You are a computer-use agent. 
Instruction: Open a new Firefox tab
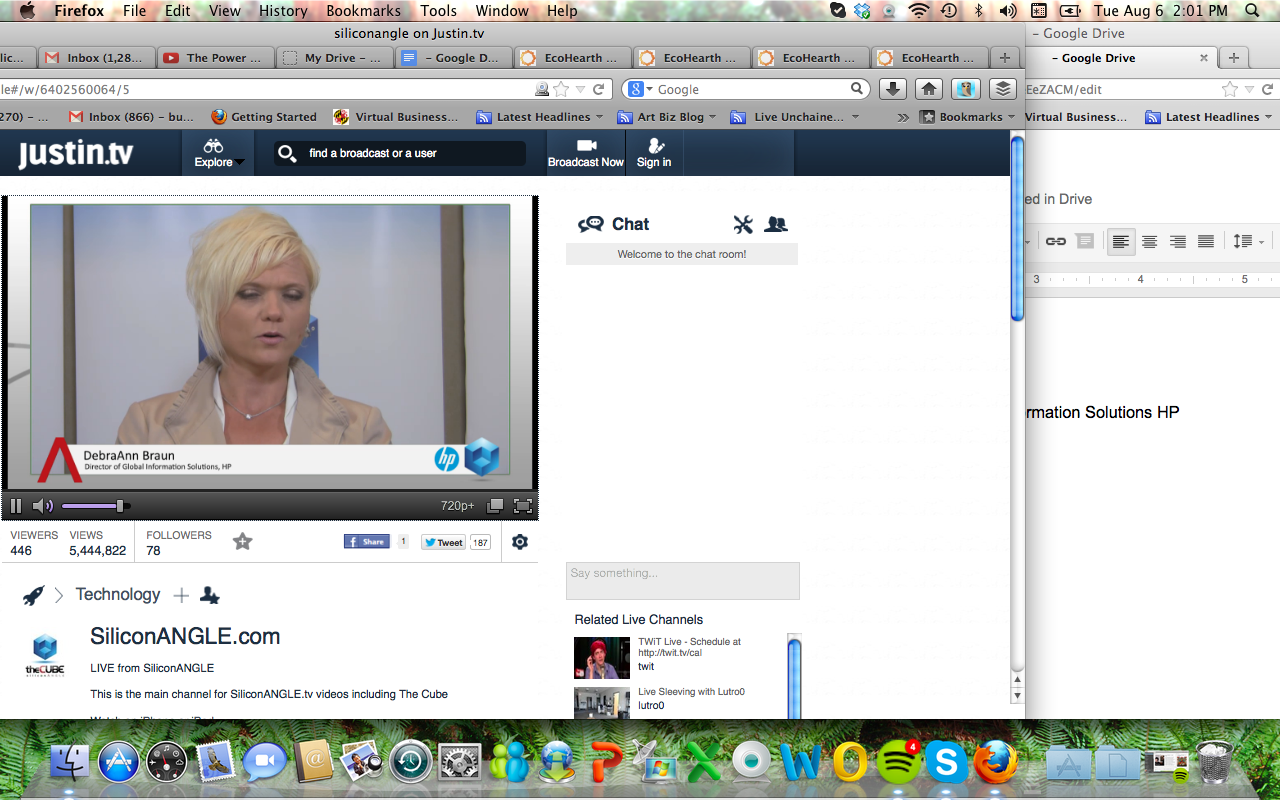(x=1005, y=57)
